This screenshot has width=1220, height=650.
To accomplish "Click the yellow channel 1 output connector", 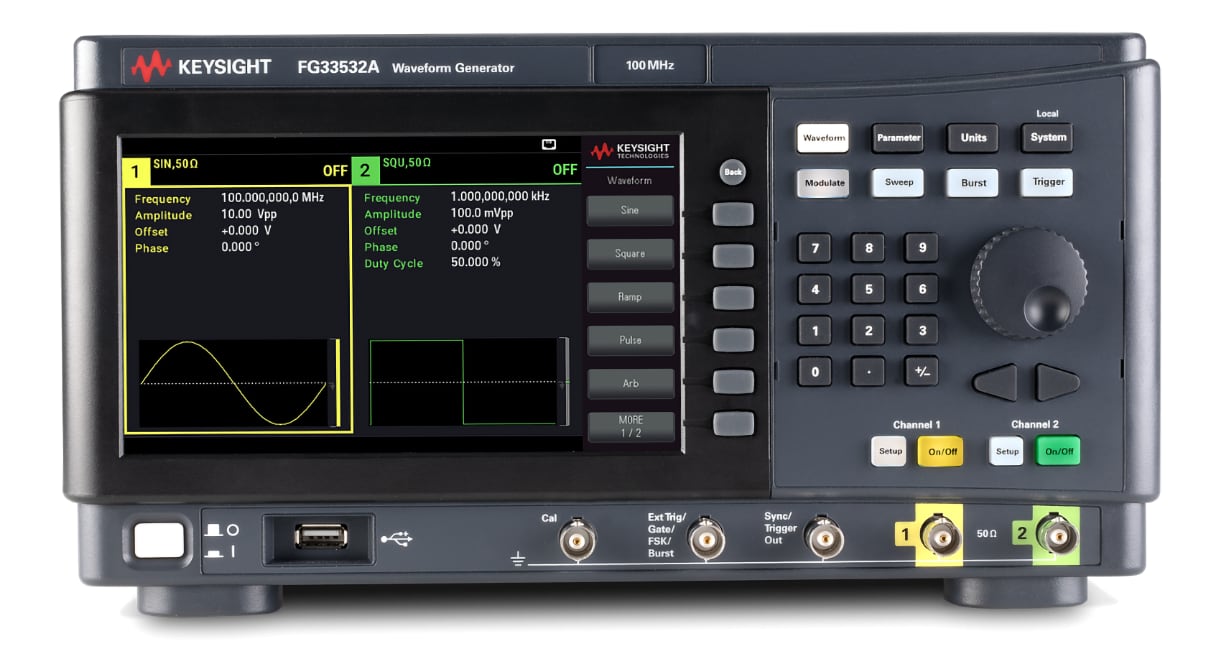I will pyautogui.click(x=941, y=536).
